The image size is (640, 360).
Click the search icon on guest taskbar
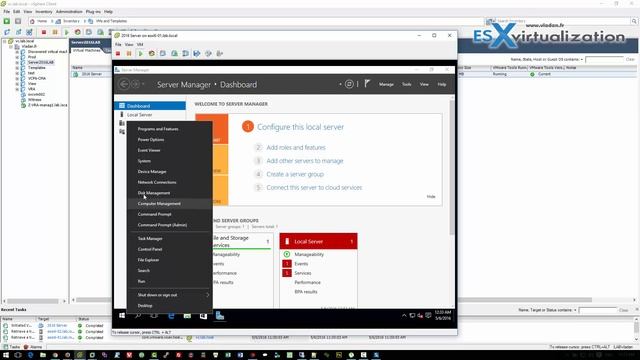click(138, 316)
